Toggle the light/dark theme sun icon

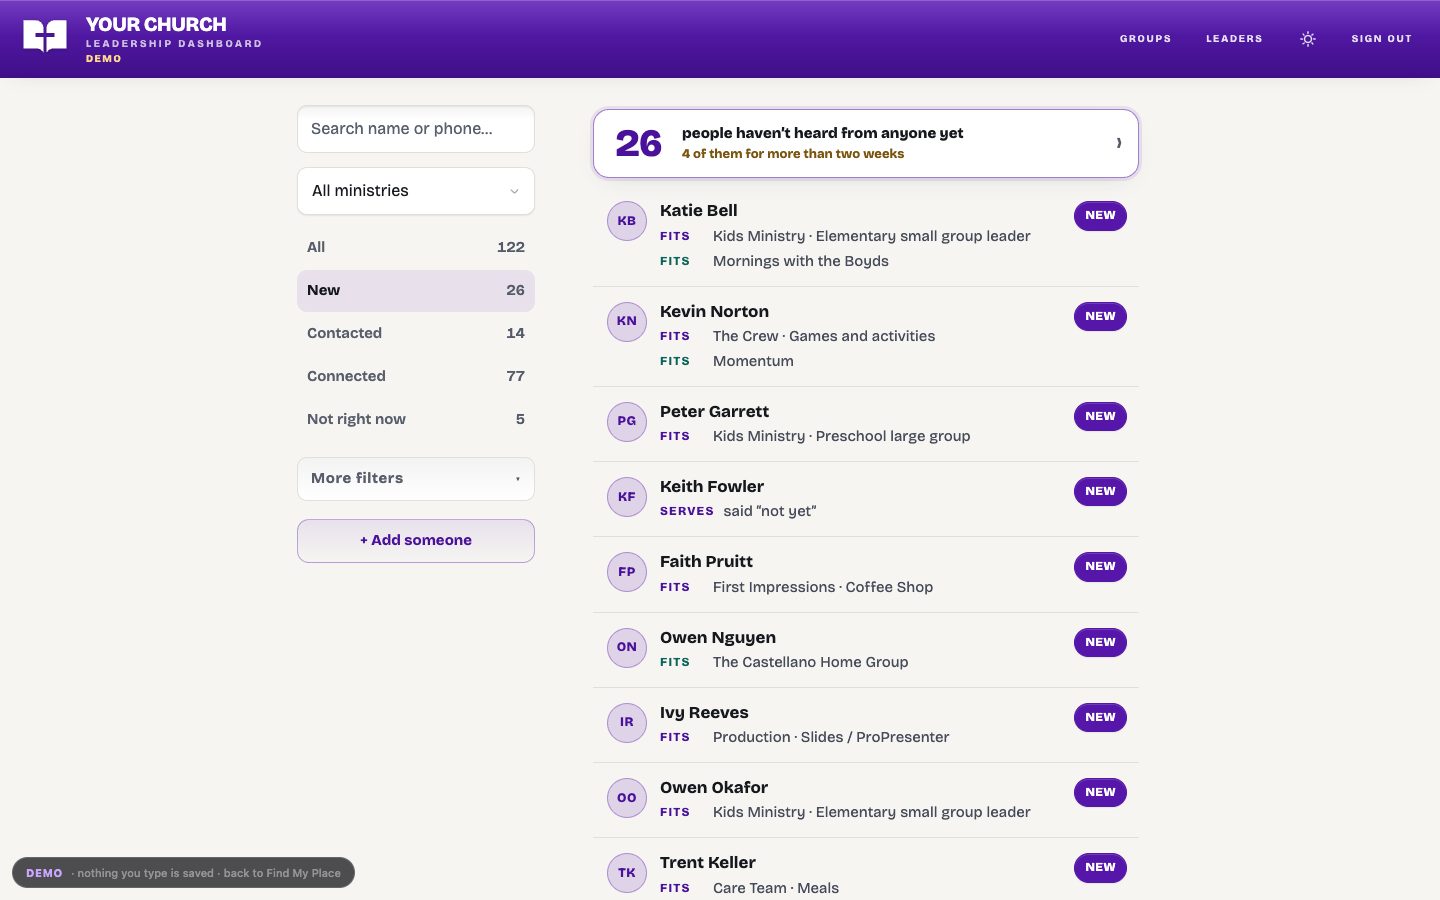click(x=1307, y=39)
